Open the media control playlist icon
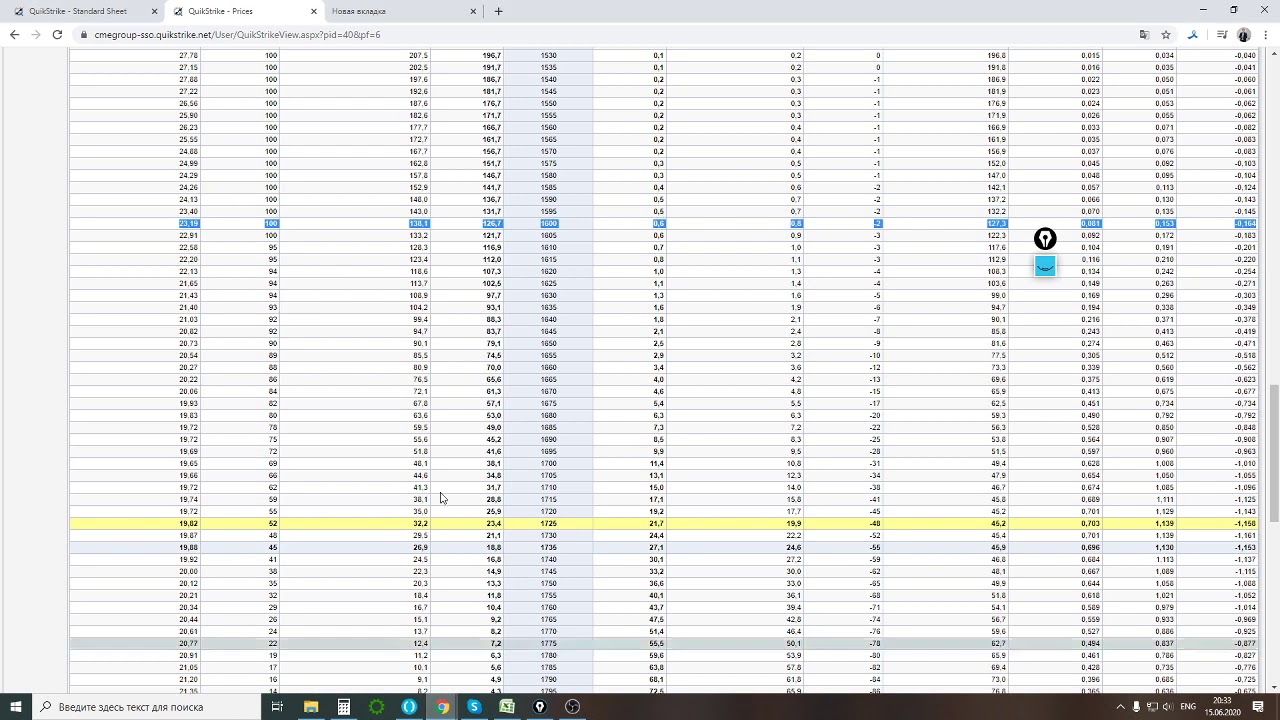Image resolution: width=1280 pixels, height=720 pixels. pos(1223,34)
